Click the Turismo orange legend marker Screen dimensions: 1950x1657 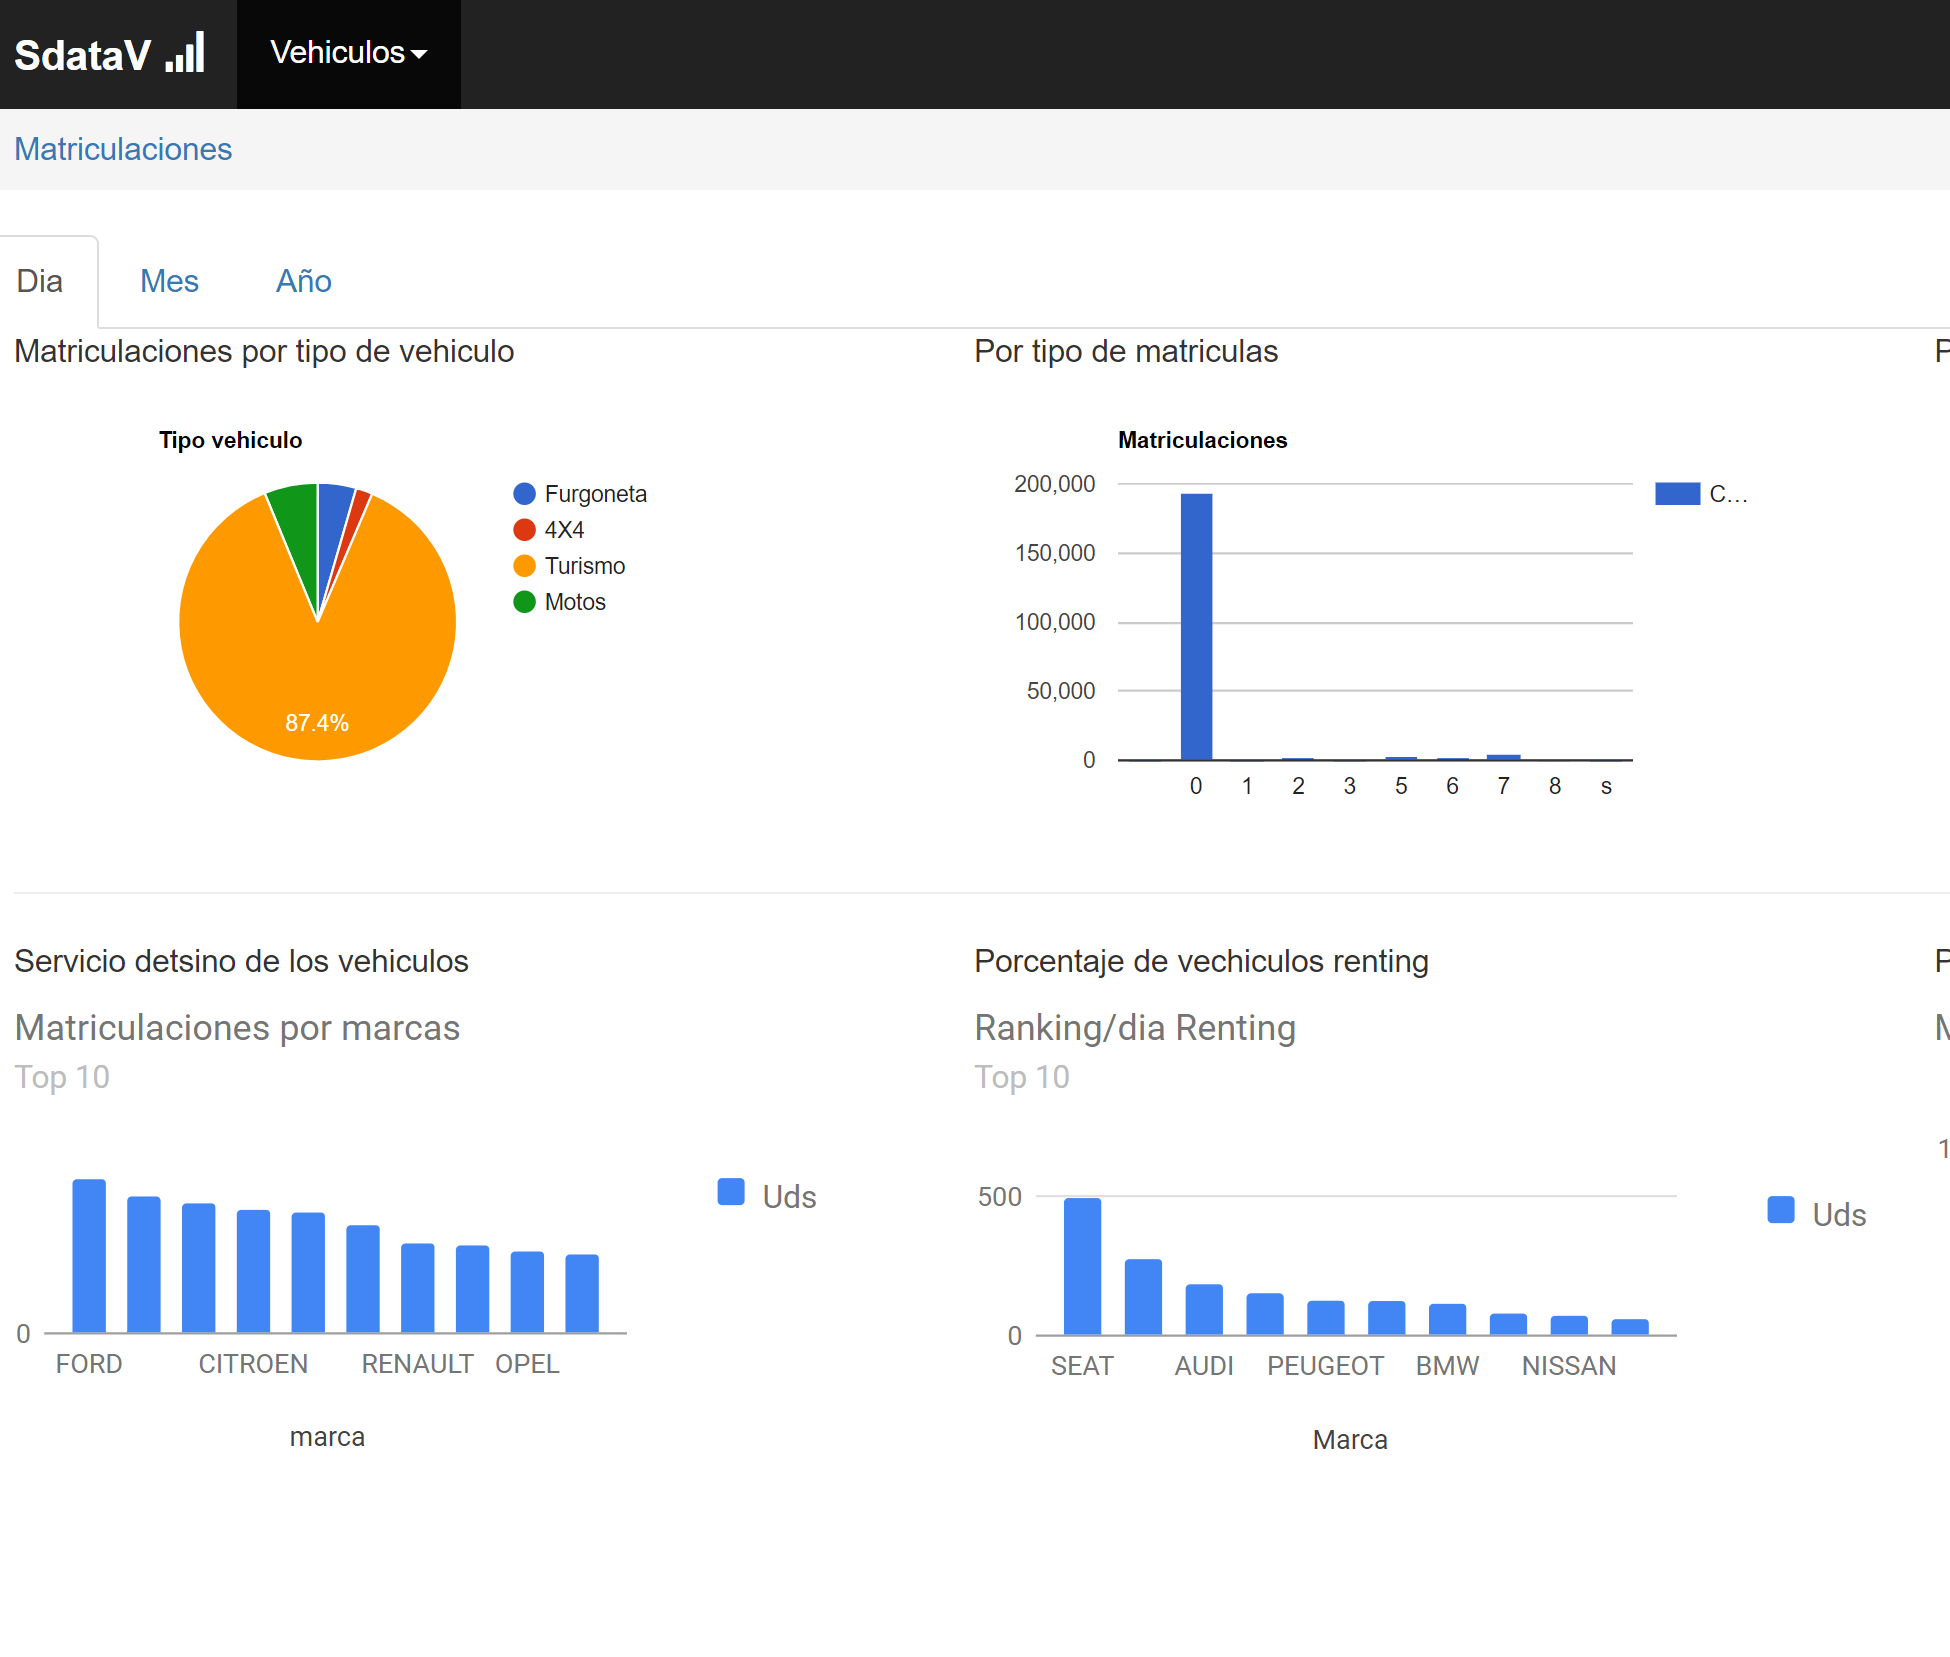[524, 566]
